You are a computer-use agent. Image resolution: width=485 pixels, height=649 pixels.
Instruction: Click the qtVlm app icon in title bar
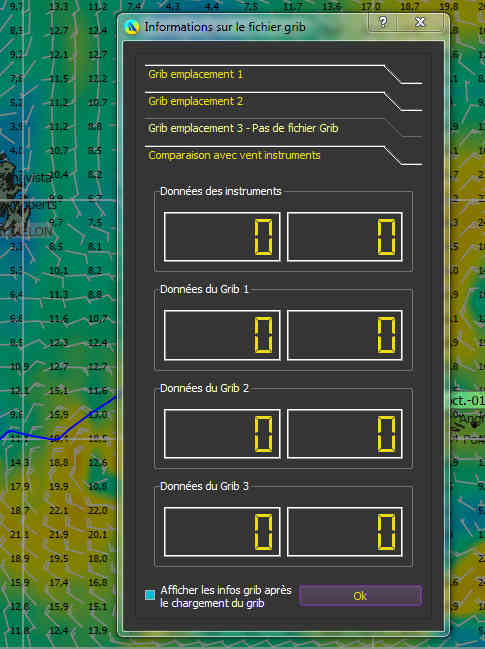pos(131,27)
